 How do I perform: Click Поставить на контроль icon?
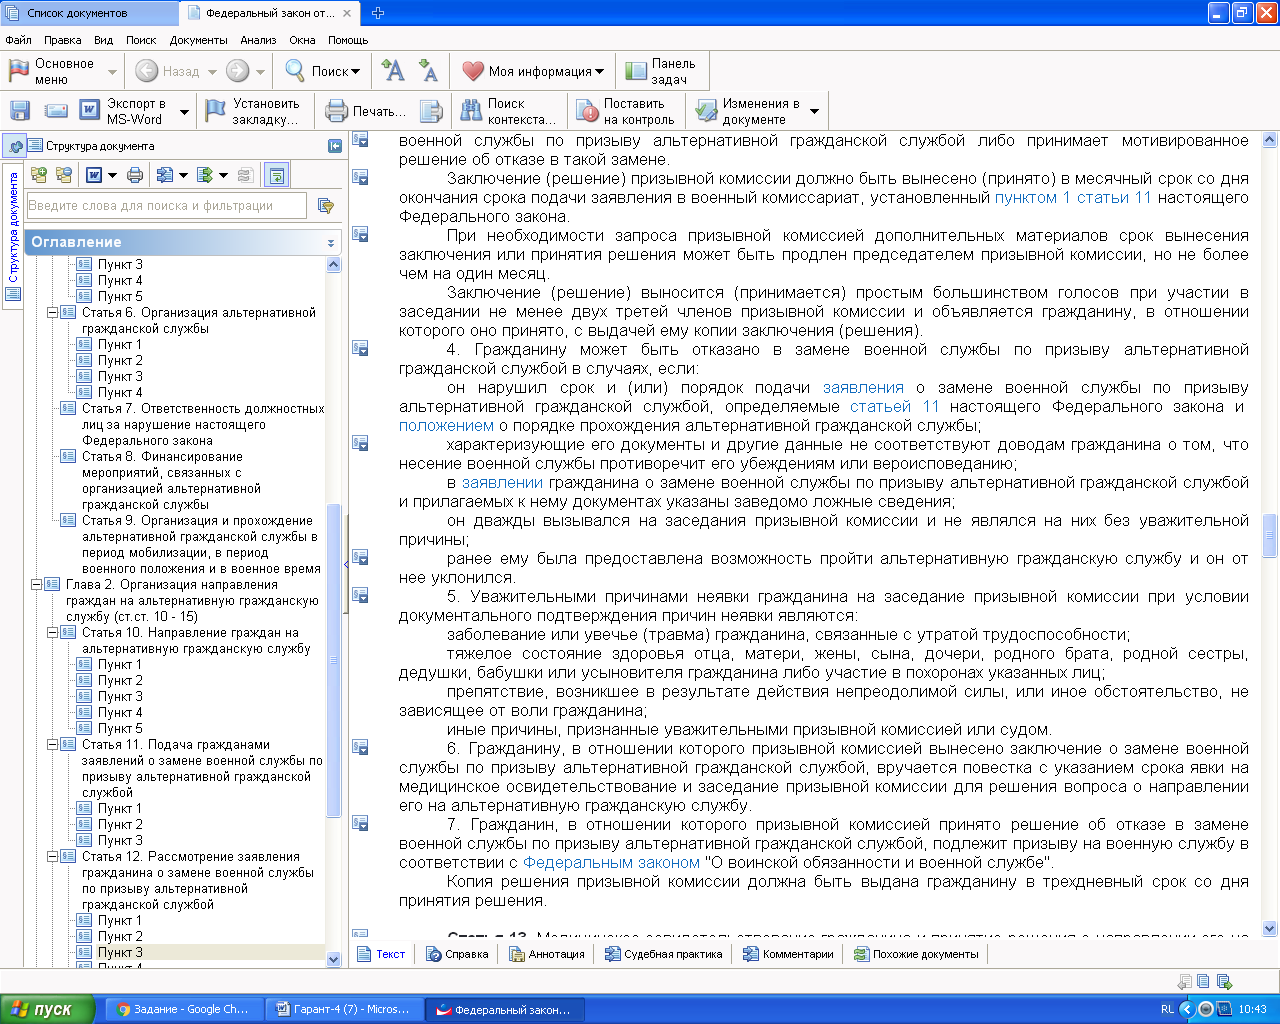click(x=587, y=111)
